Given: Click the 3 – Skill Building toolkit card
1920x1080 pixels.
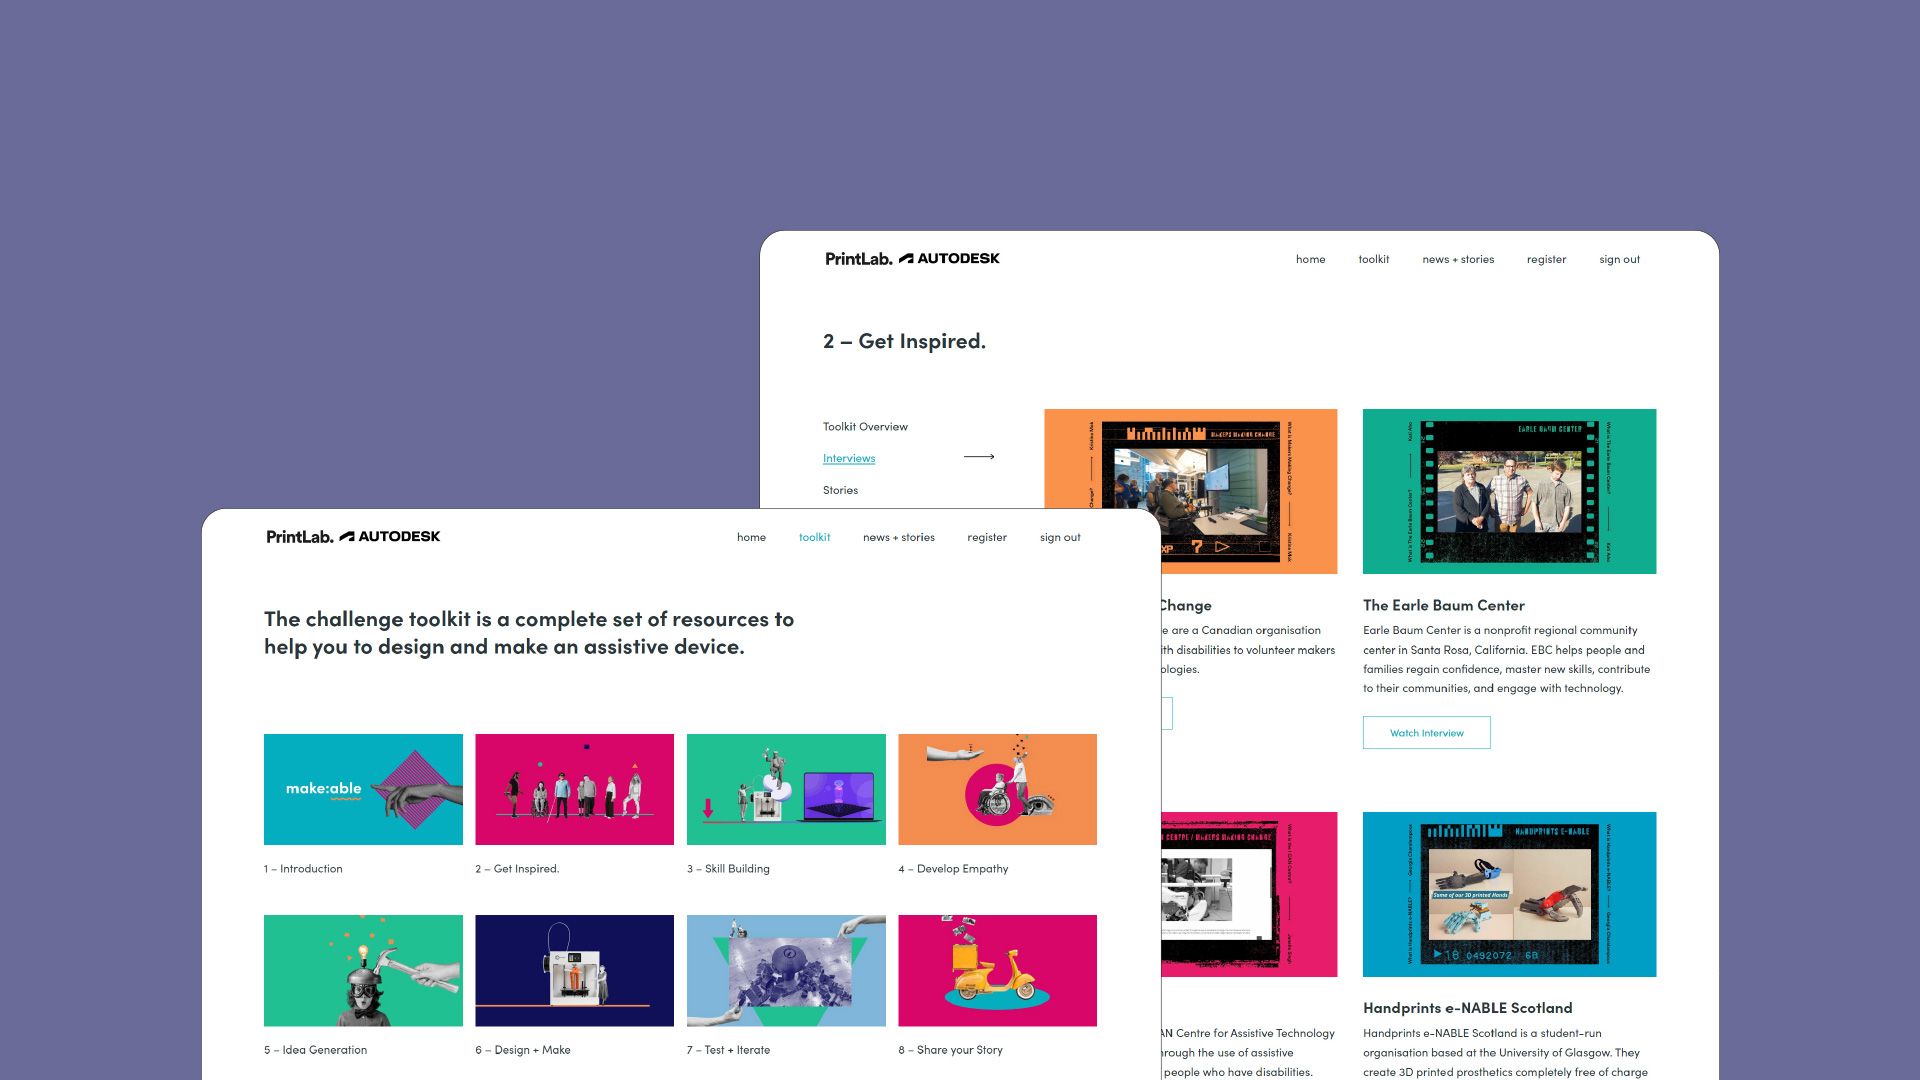Looking at the screenshot, I should pyautogui.click(x=786, y=789).
